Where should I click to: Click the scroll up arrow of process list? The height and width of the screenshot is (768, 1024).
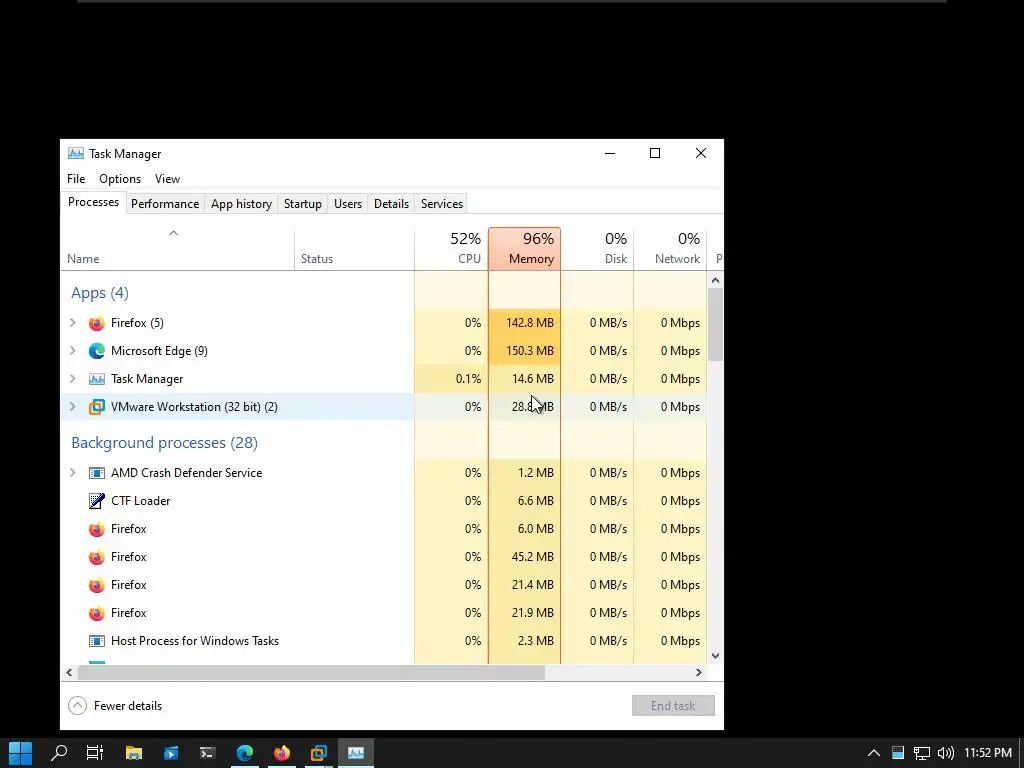pyautogui.click(x=715, y=280)
